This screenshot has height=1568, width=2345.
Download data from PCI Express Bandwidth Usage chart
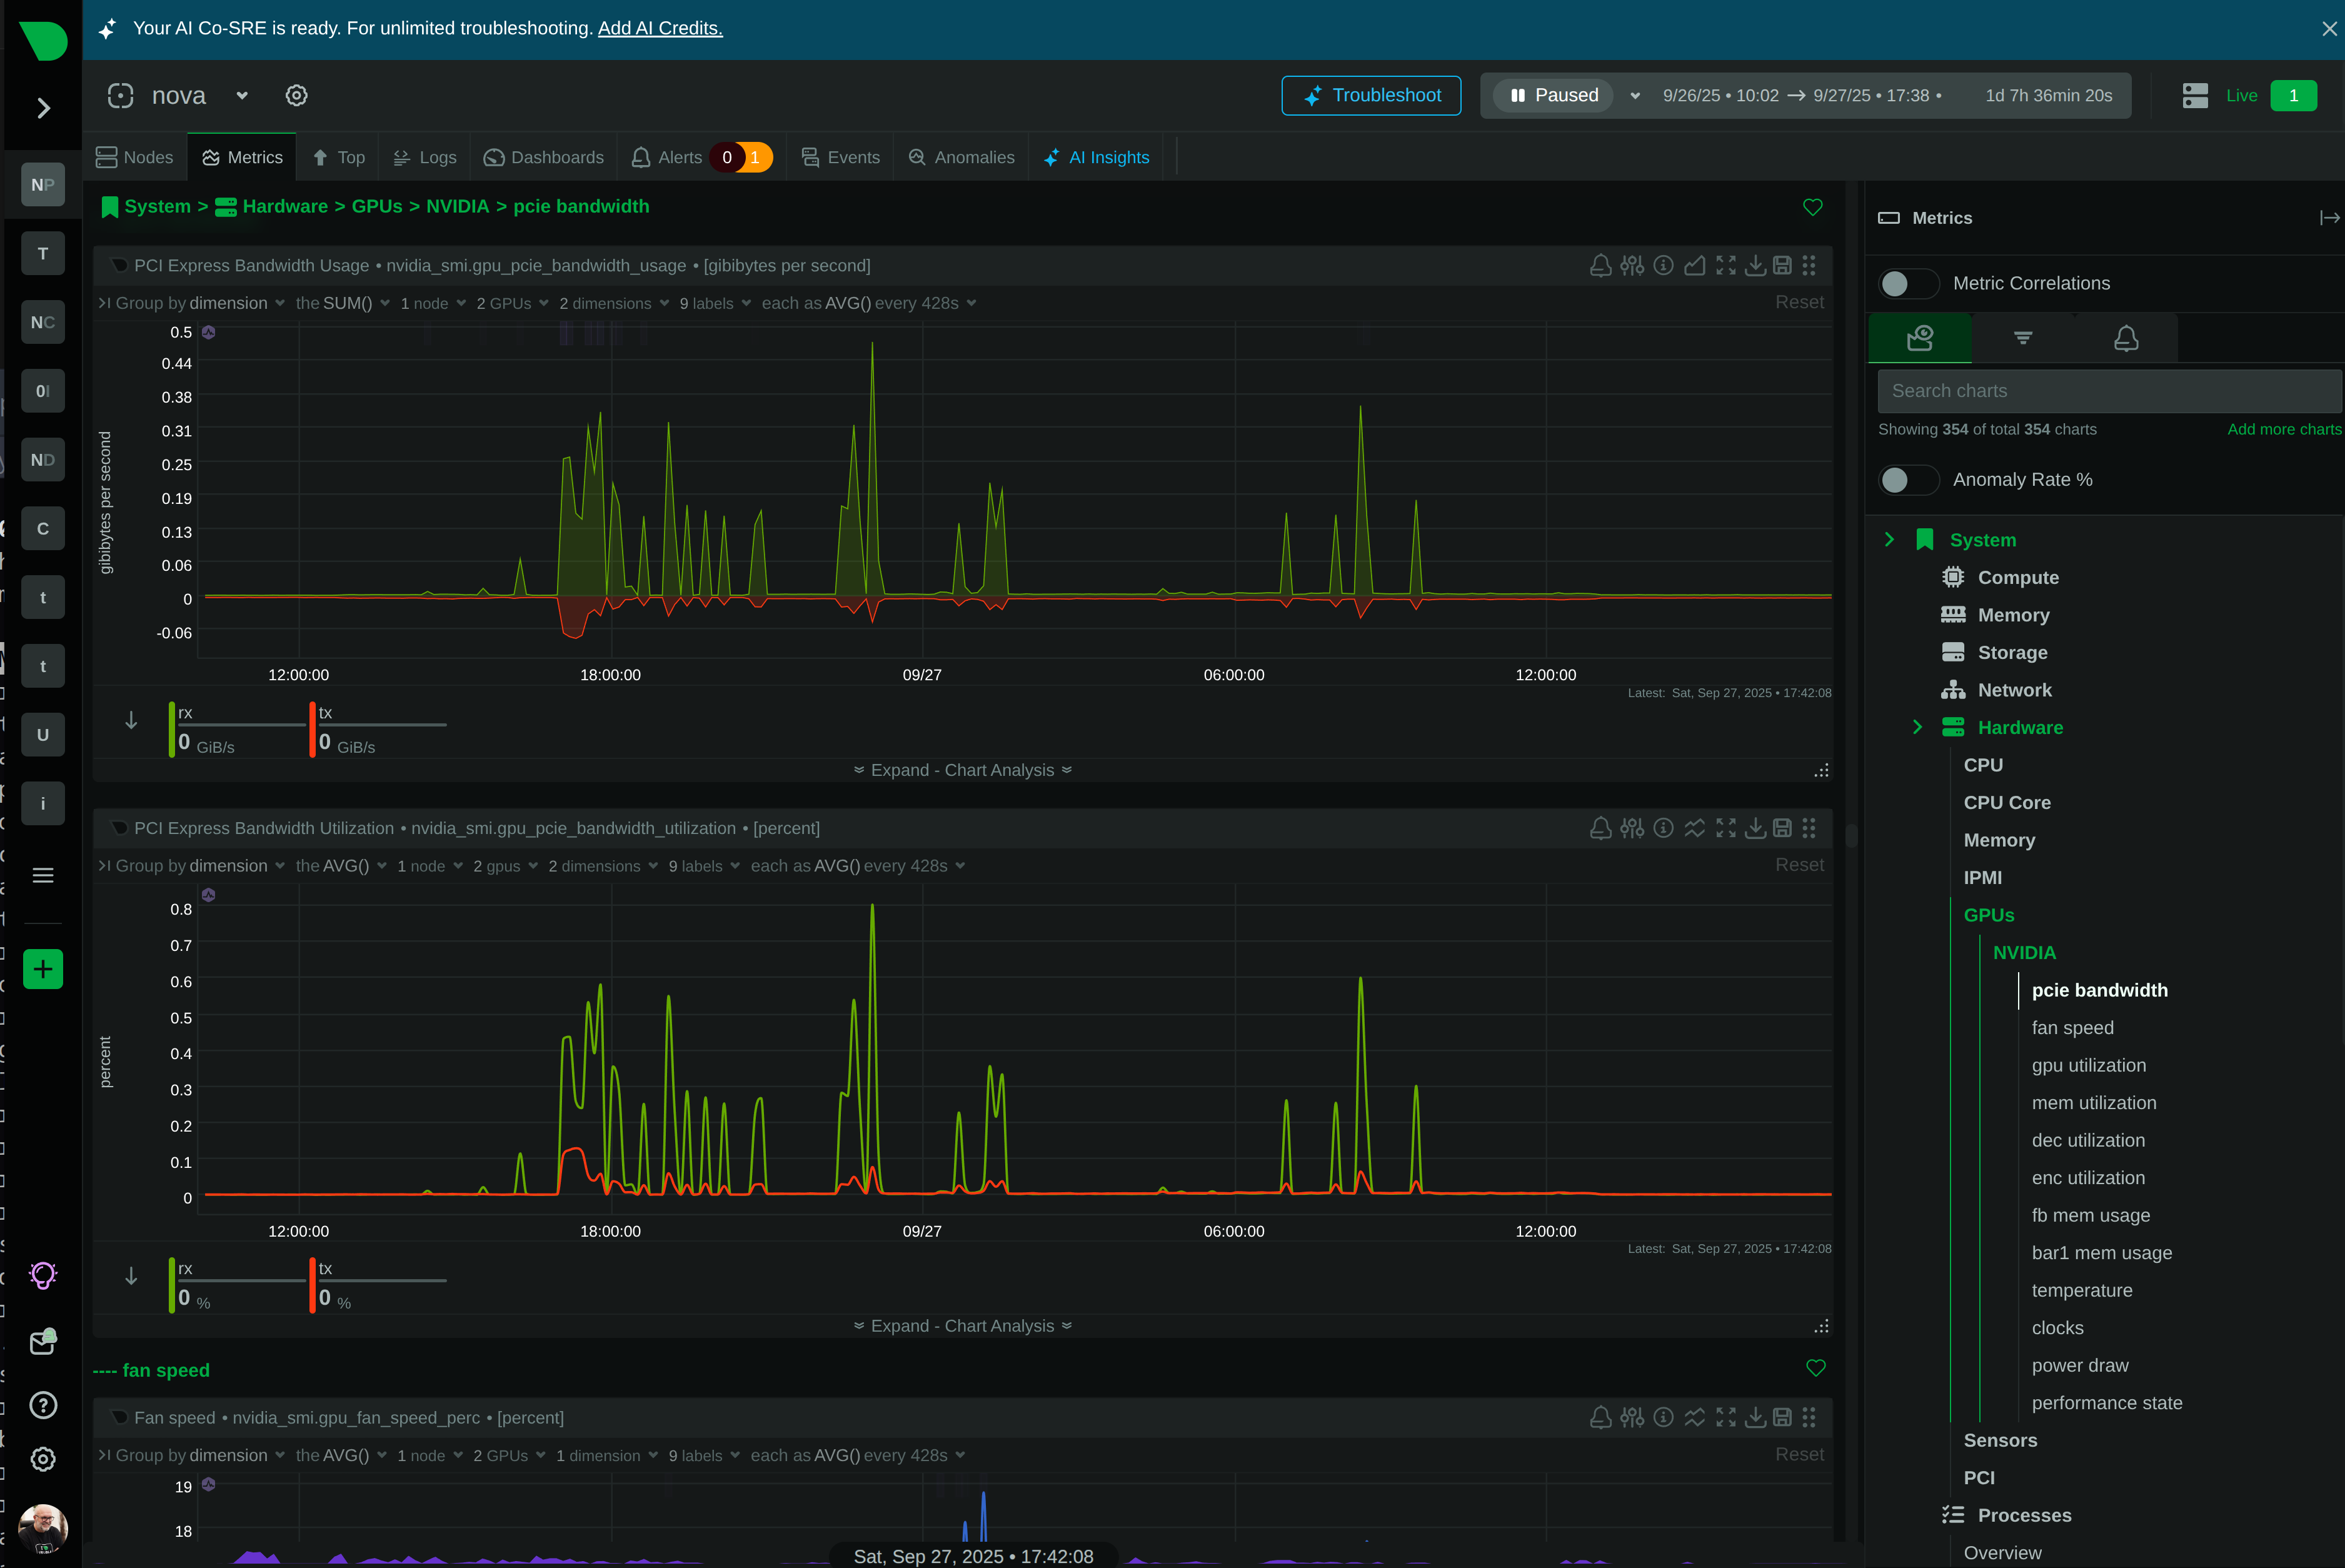(x=1757, y=265)
